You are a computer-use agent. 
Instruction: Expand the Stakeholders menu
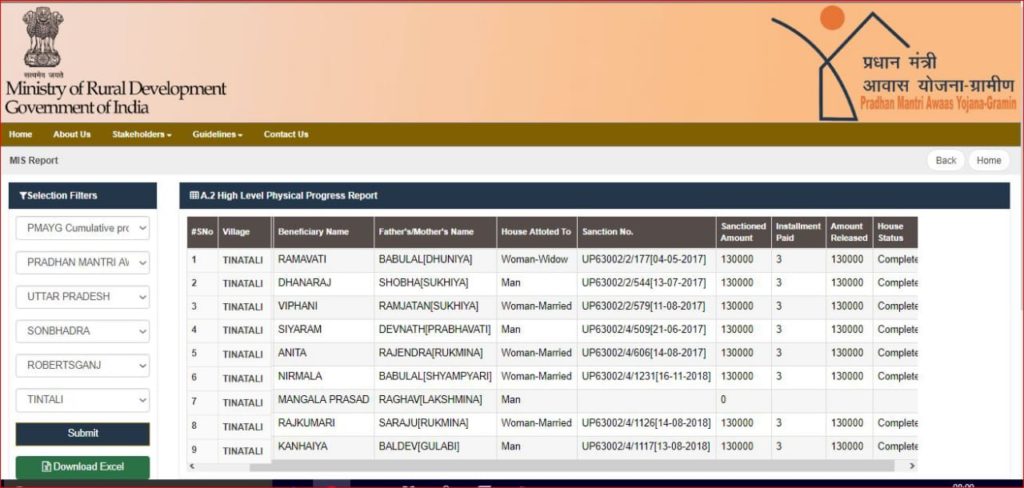coord(141,134)
